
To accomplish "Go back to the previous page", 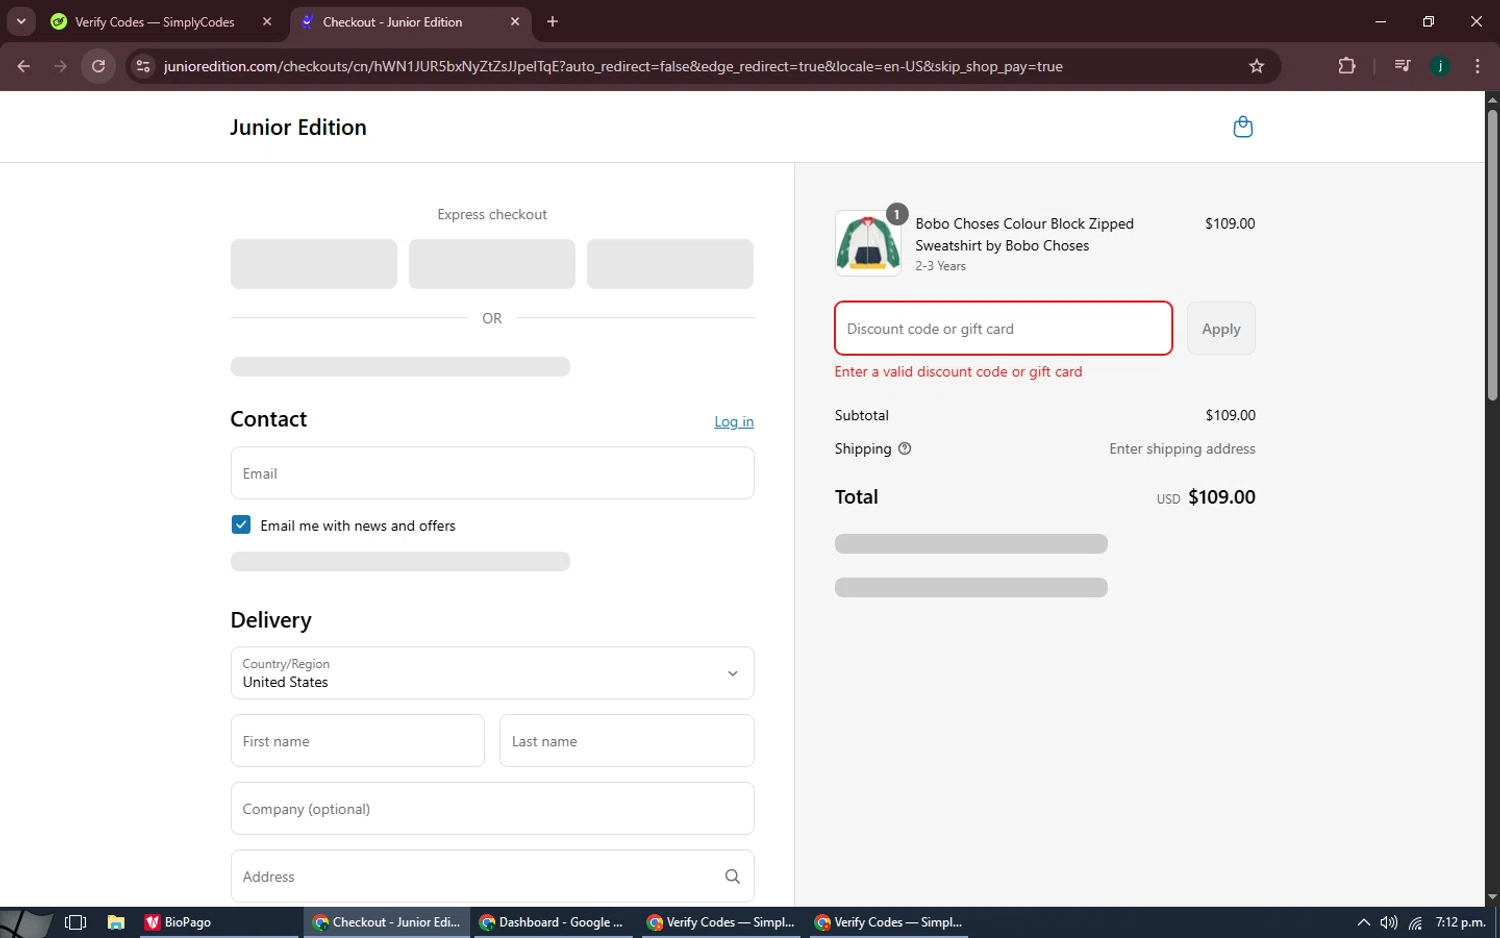I will point(24,66).
